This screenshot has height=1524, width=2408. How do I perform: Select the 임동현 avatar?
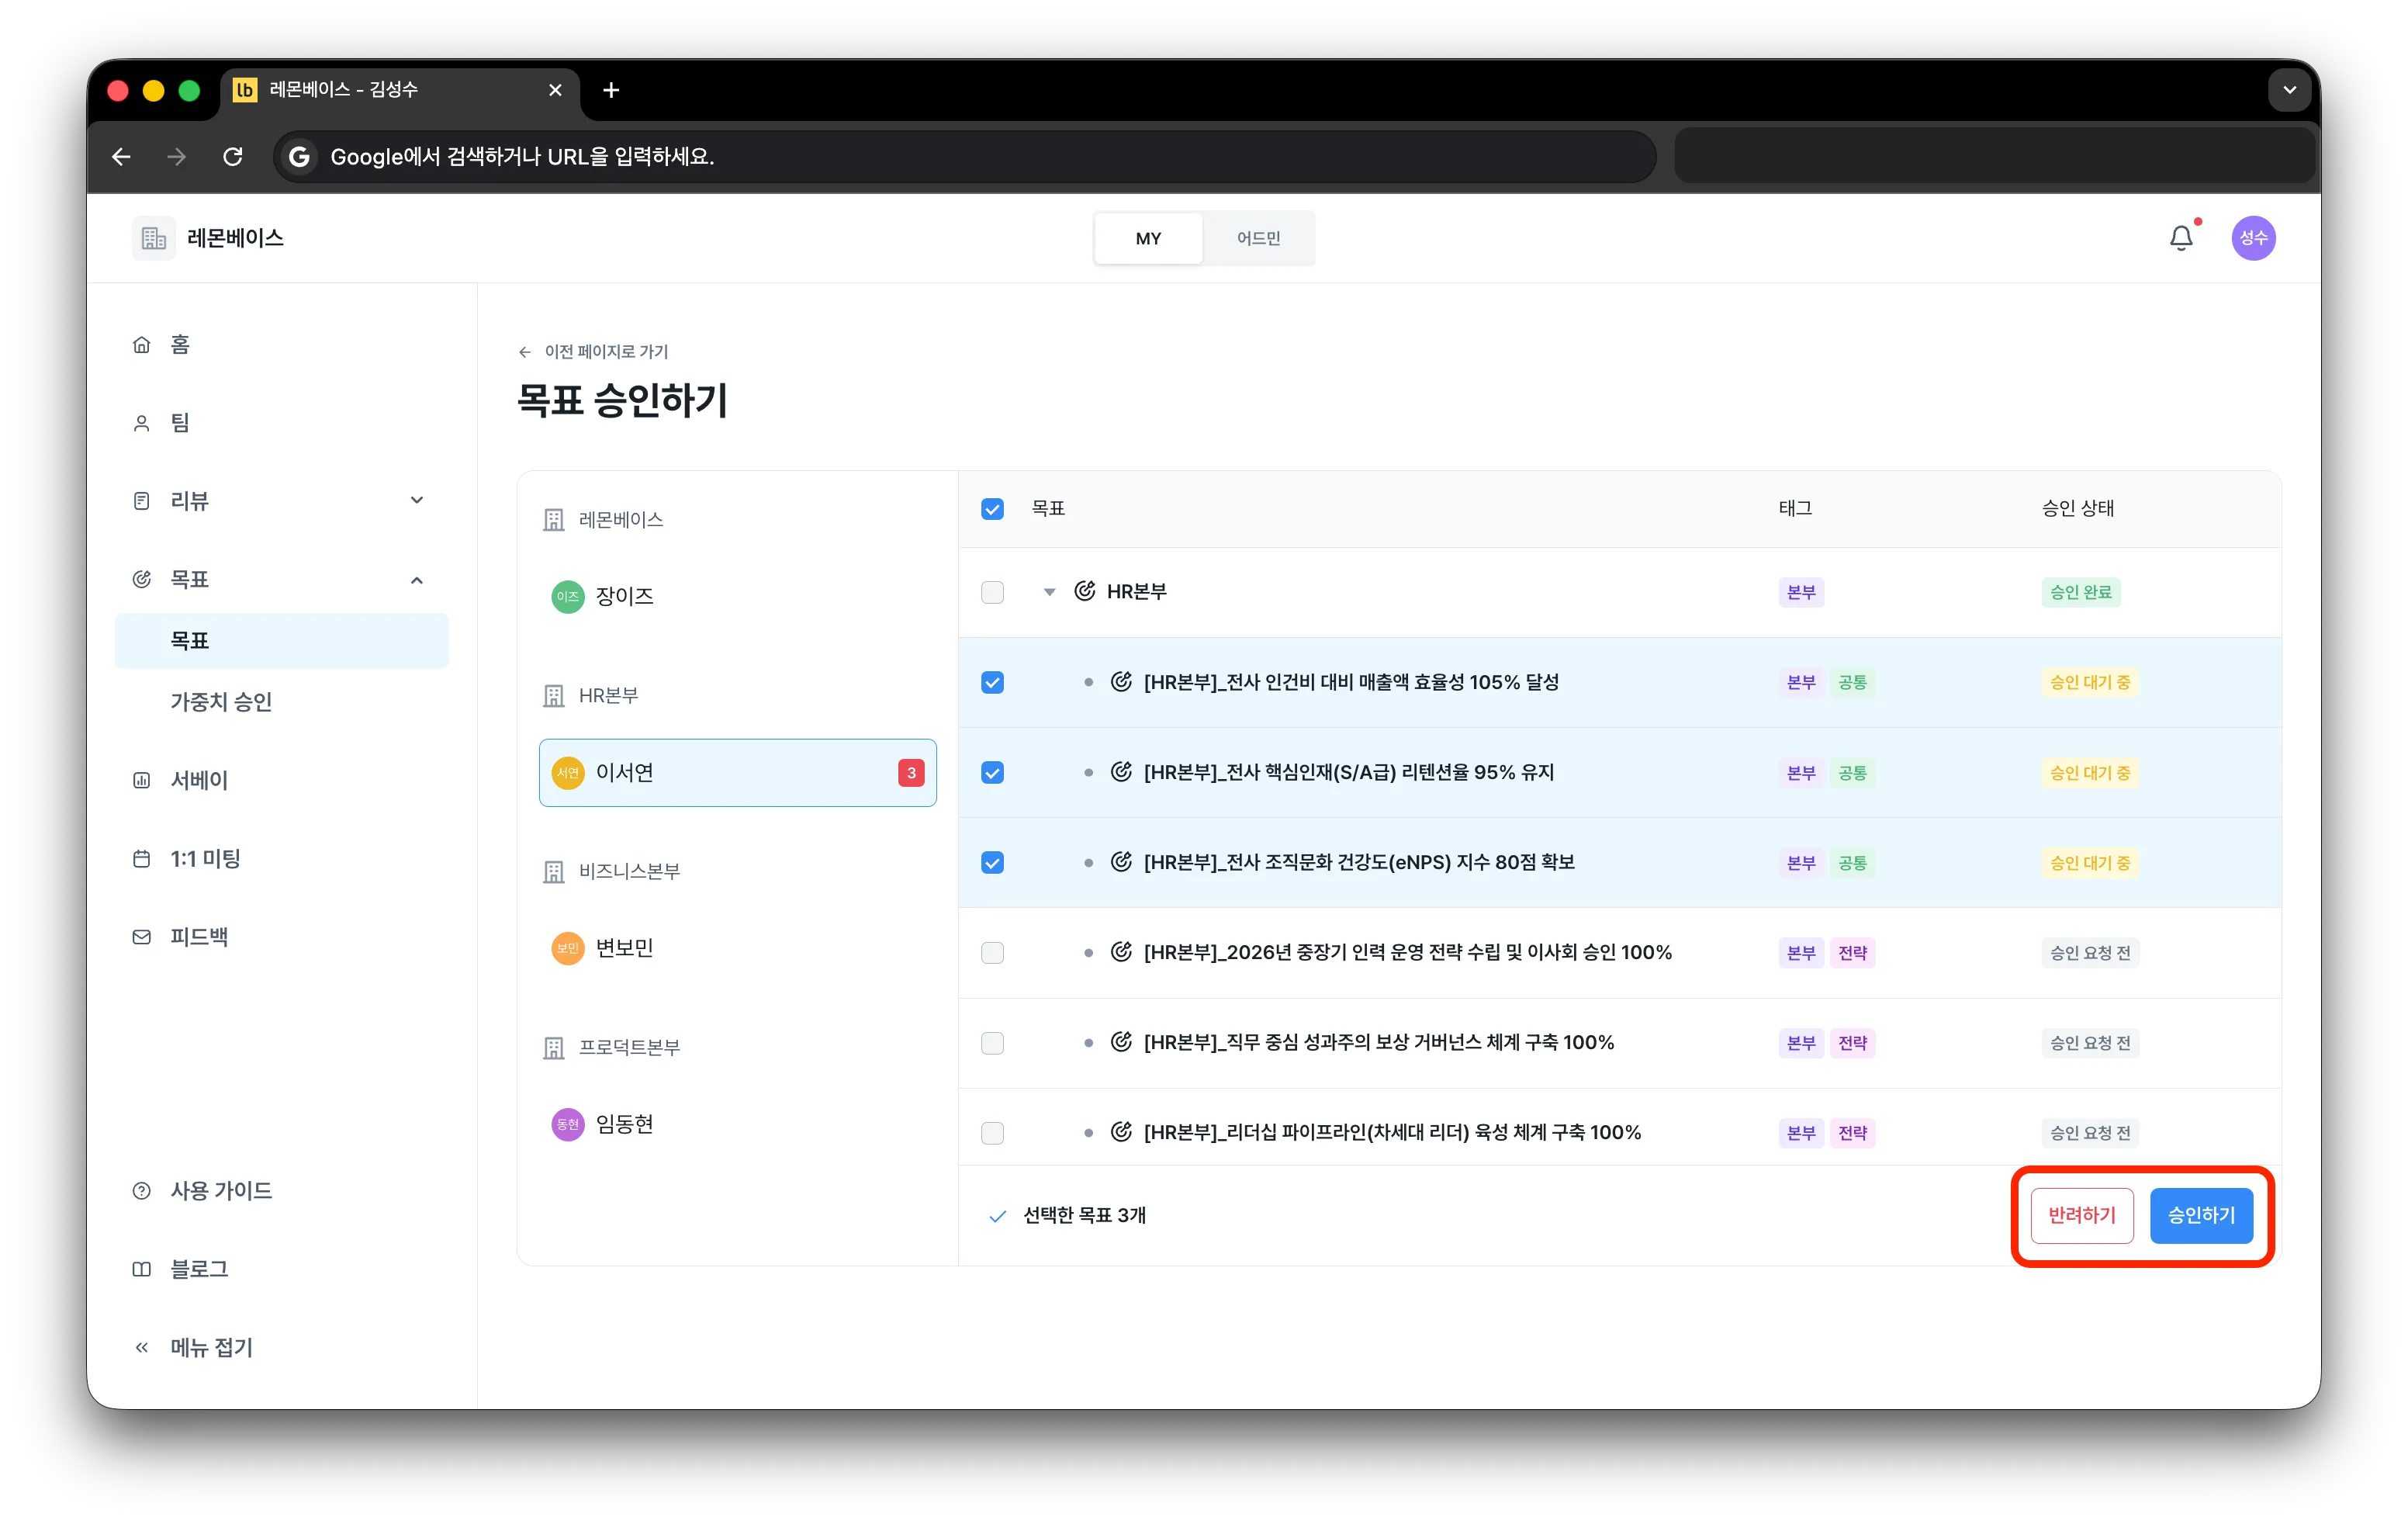[x=568, y=1125]
